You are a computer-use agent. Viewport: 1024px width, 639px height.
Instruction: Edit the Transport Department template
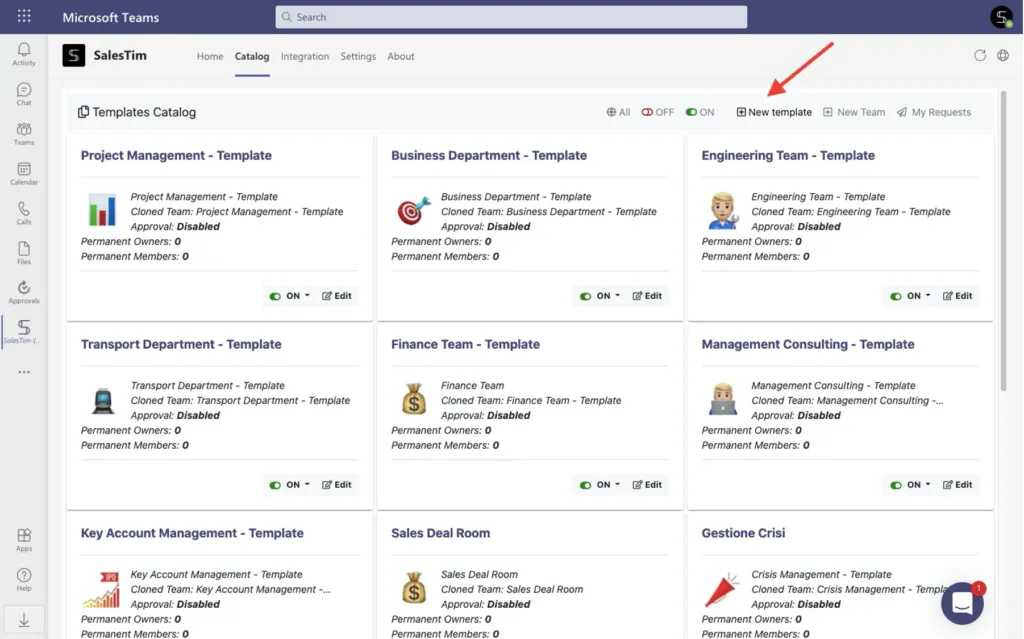[336, 485]
